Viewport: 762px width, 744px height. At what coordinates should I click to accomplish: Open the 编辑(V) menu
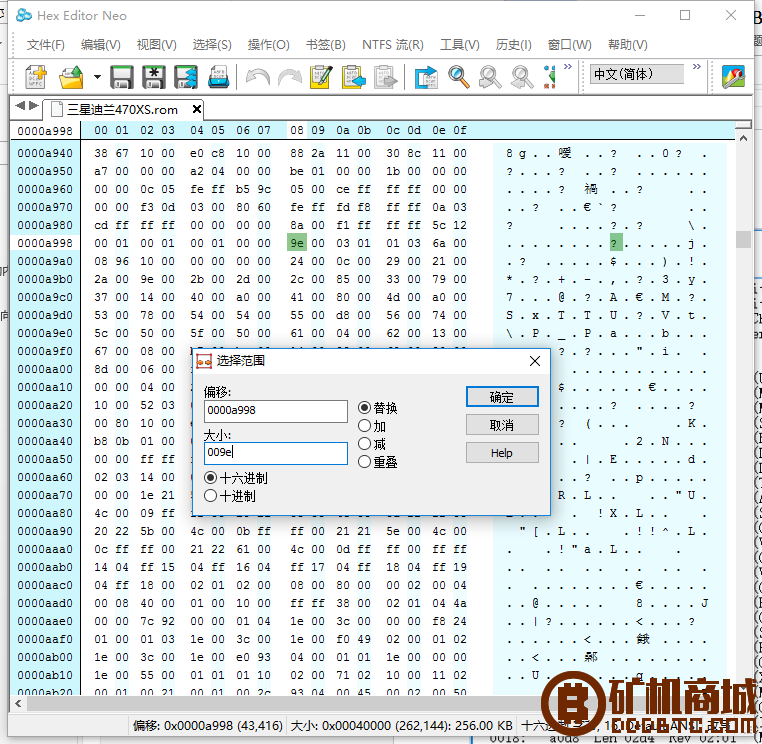pos(101,45)
